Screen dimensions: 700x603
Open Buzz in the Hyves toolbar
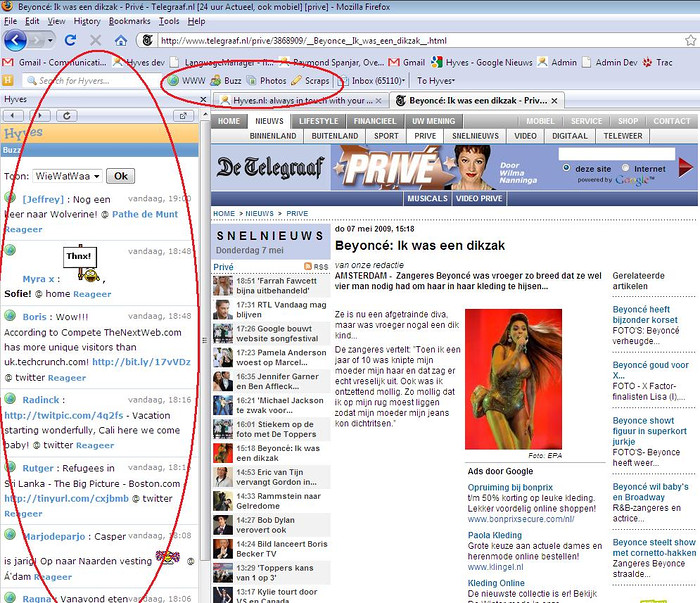226,80
